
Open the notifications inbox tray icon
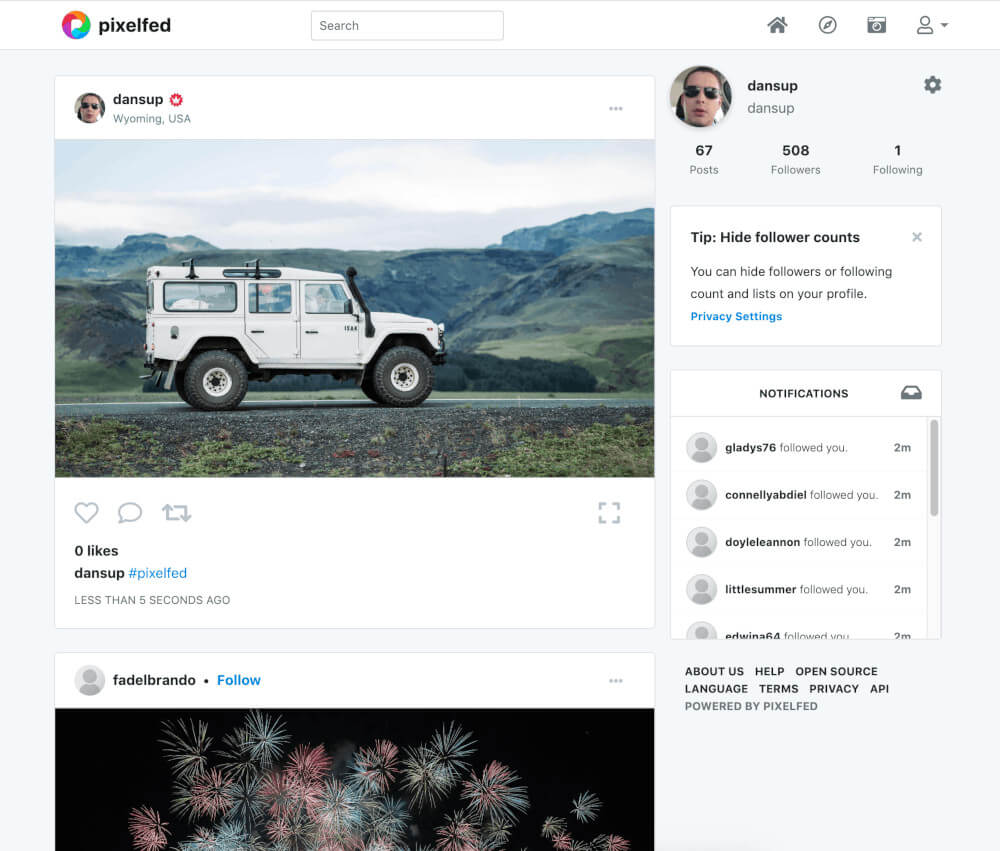[911, 393]
